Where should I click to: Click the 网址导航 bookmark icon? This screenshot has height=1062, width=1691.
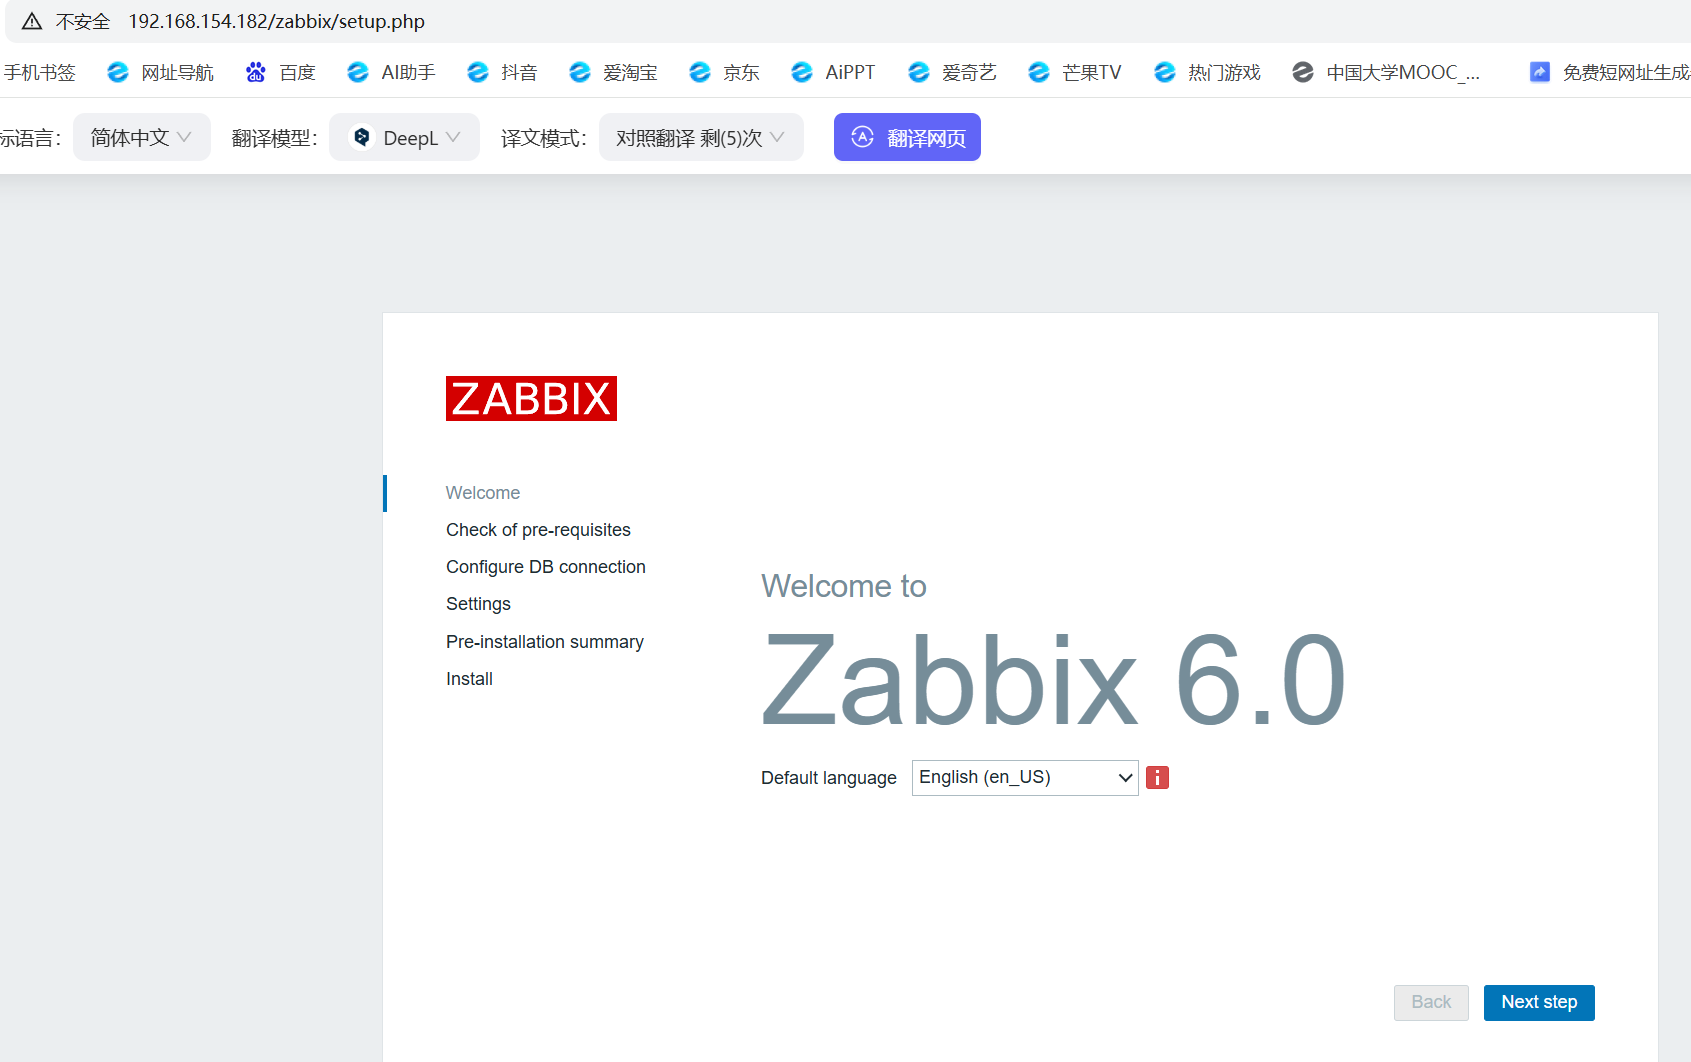coord(118,72)
